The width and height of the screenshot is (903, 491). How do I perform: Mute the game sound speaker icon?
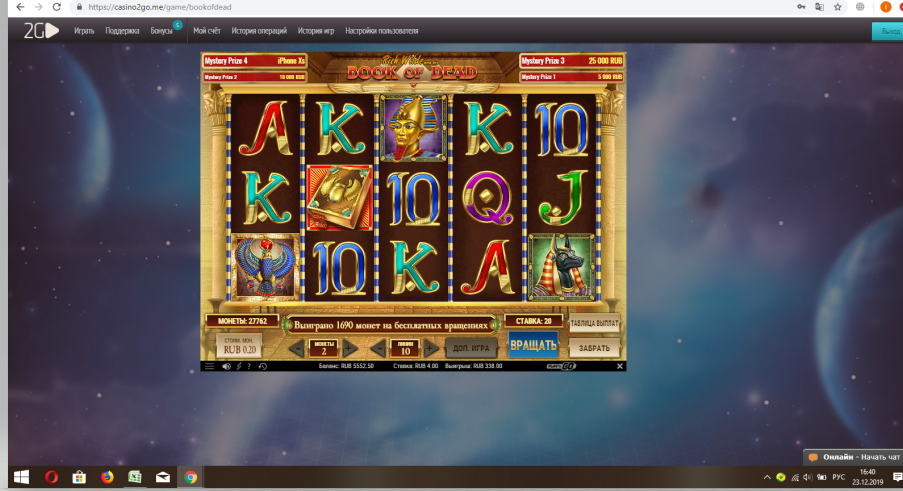pyautogui.click(x=226, y=366)
